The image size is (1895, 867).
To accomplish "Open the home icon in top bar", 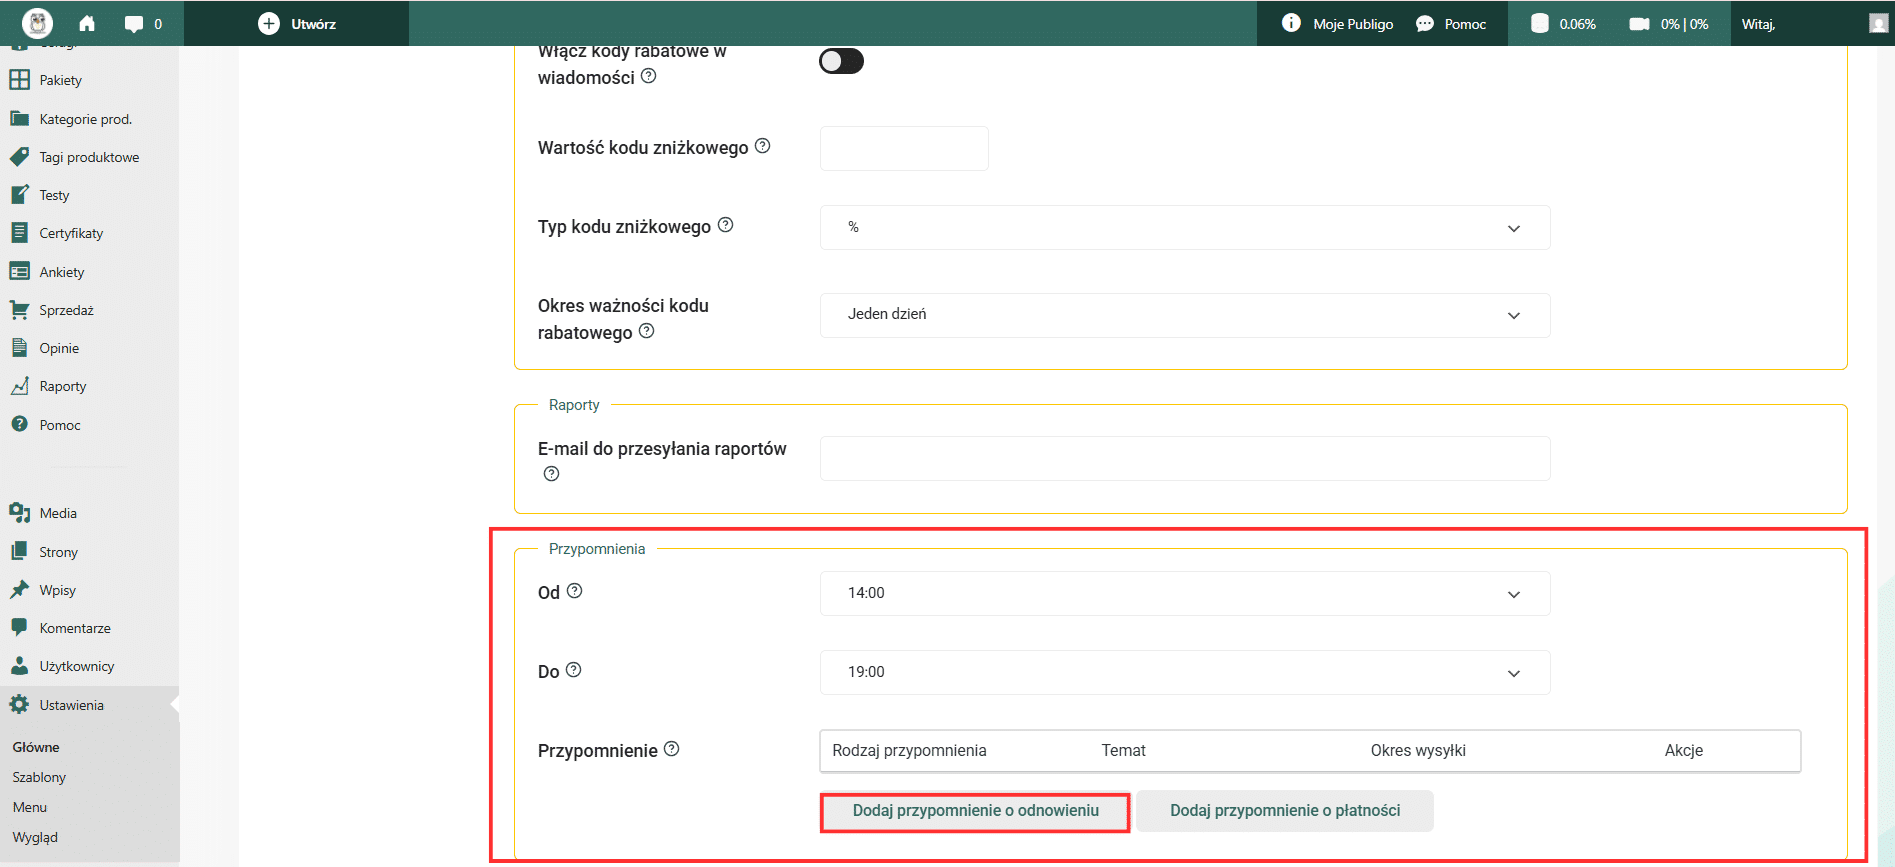I will pyautogui.click(x=87, y=24).
